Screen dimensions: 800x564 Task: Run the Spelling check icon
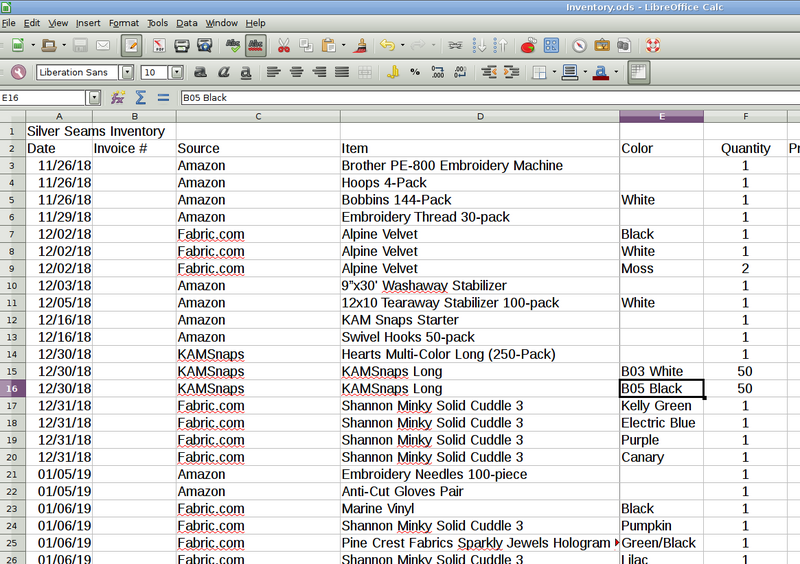233,45
